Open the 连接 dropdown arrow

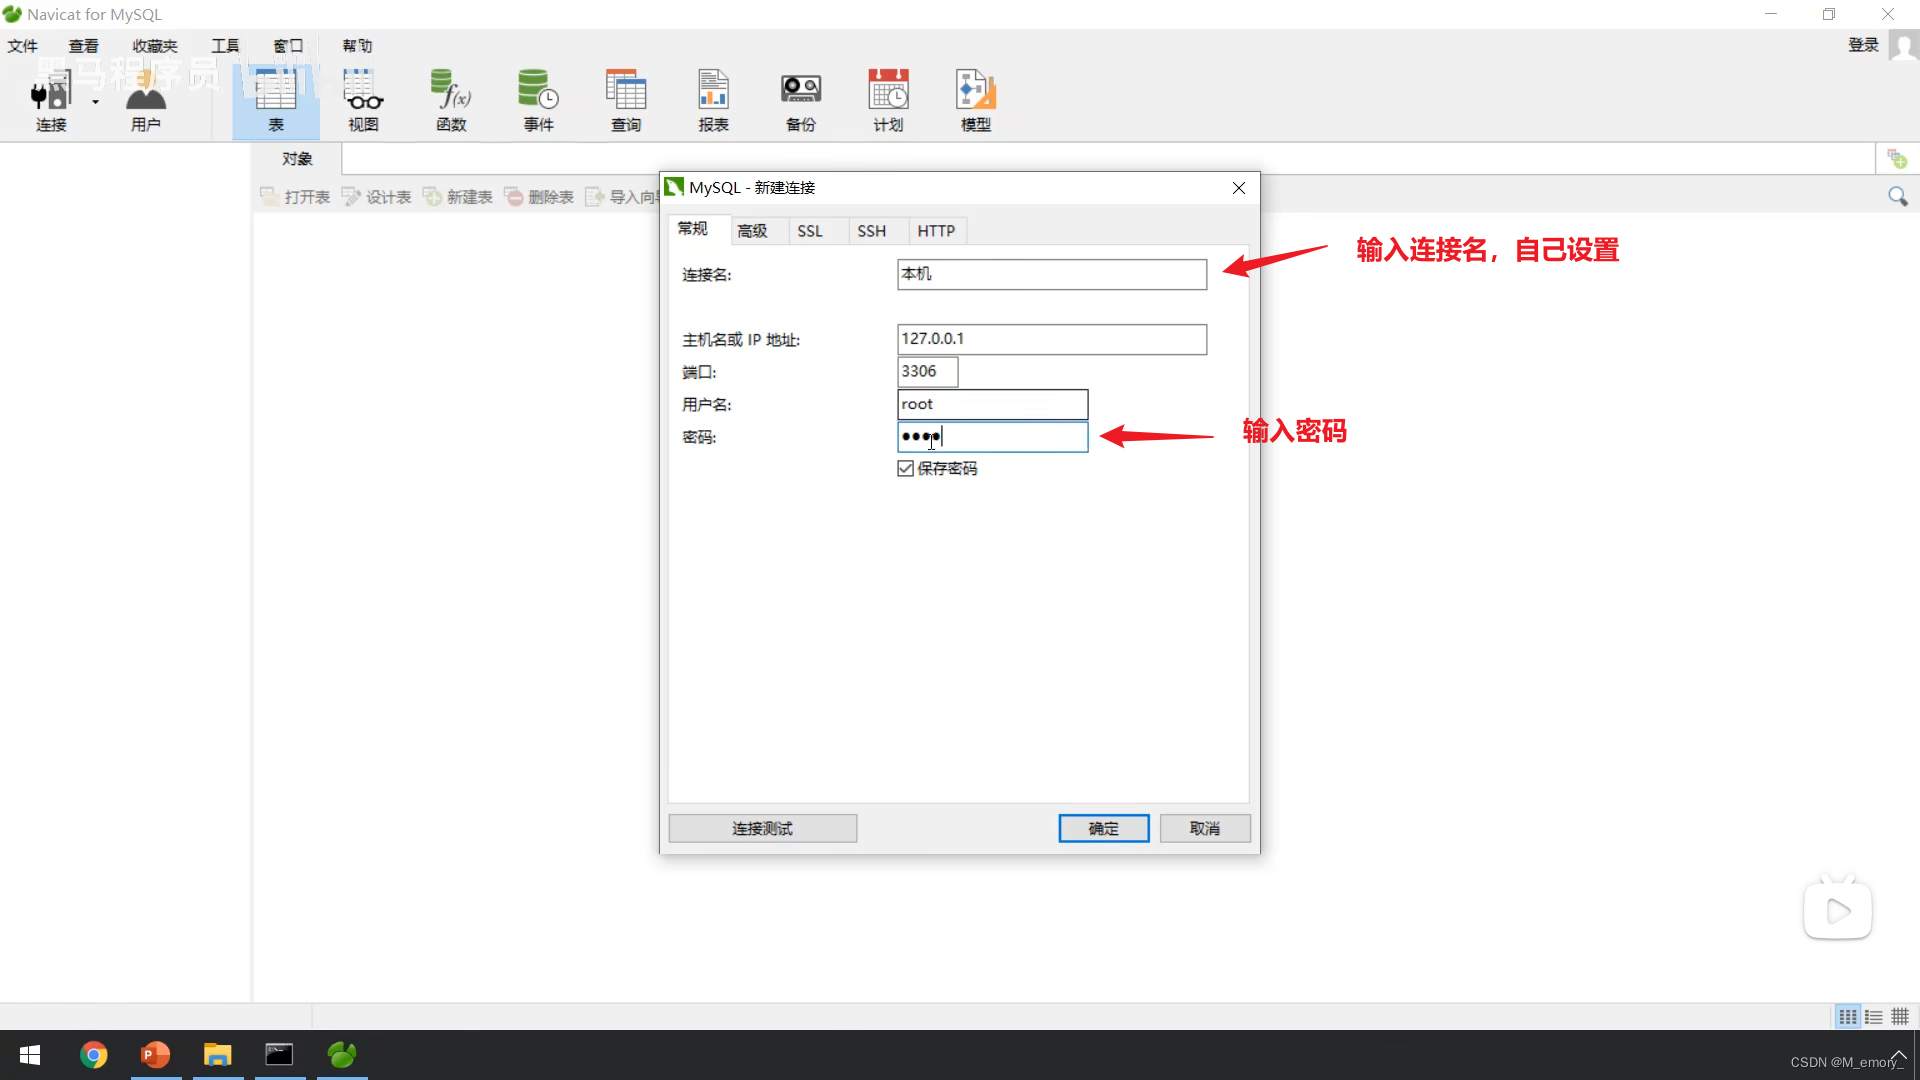click(96, 102)
